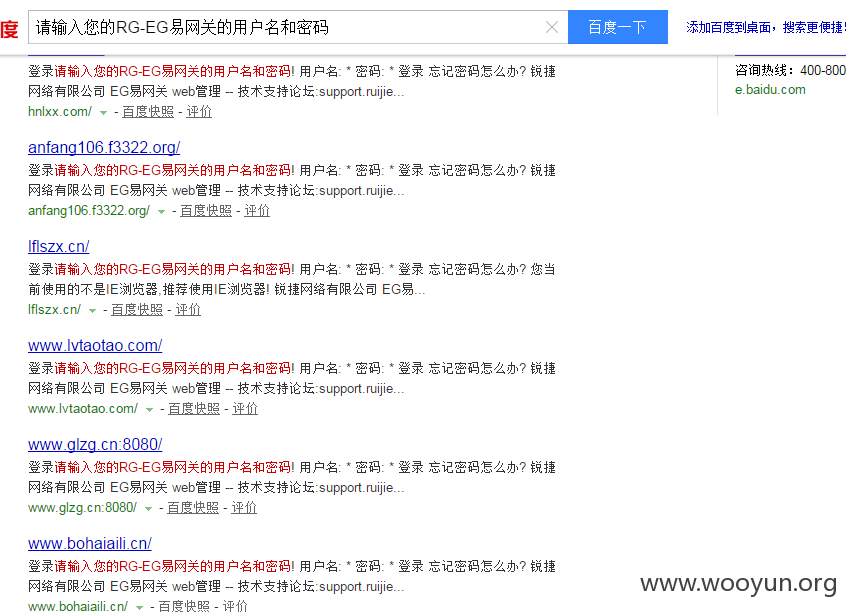Open 添加百度到桌面 link at top right
This screenshot has width=846, height=612.
(766, 27)
